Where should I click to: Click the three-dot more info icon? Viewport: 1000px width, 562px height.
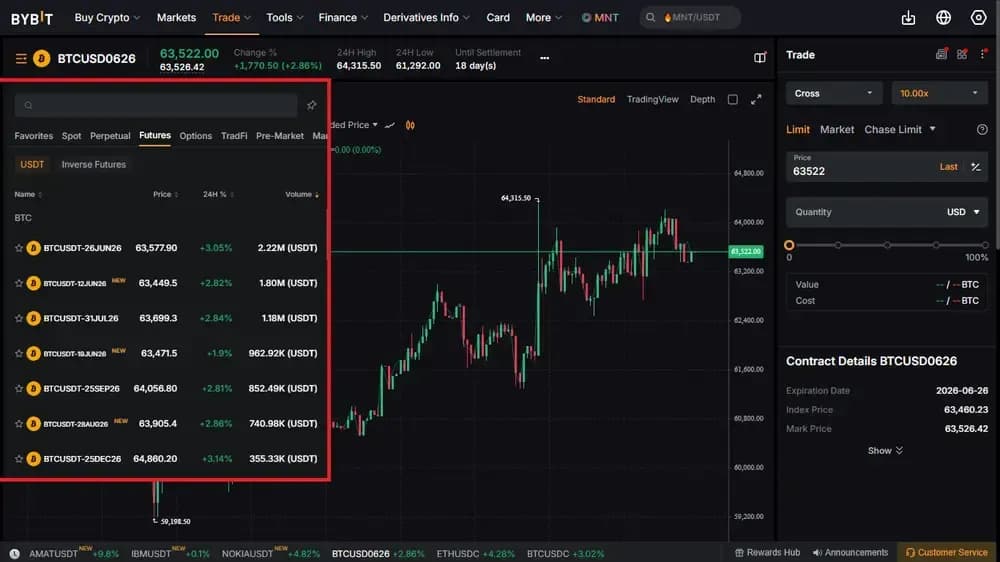(x=544, y=58)
